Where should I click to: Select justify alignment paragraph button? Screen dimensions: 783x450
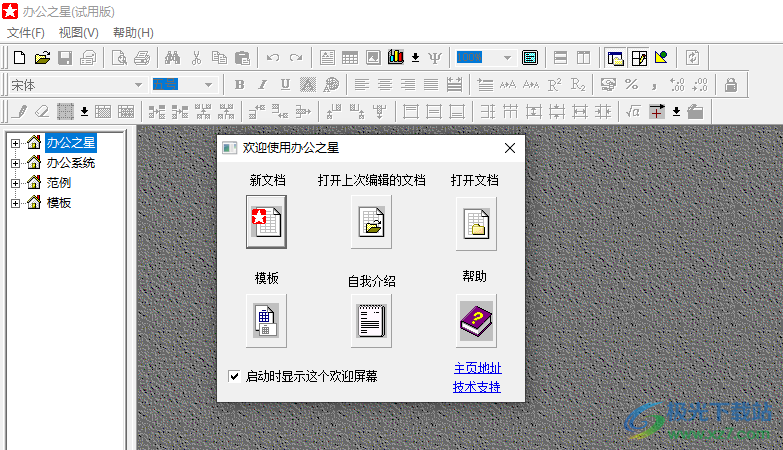(431, 85)
